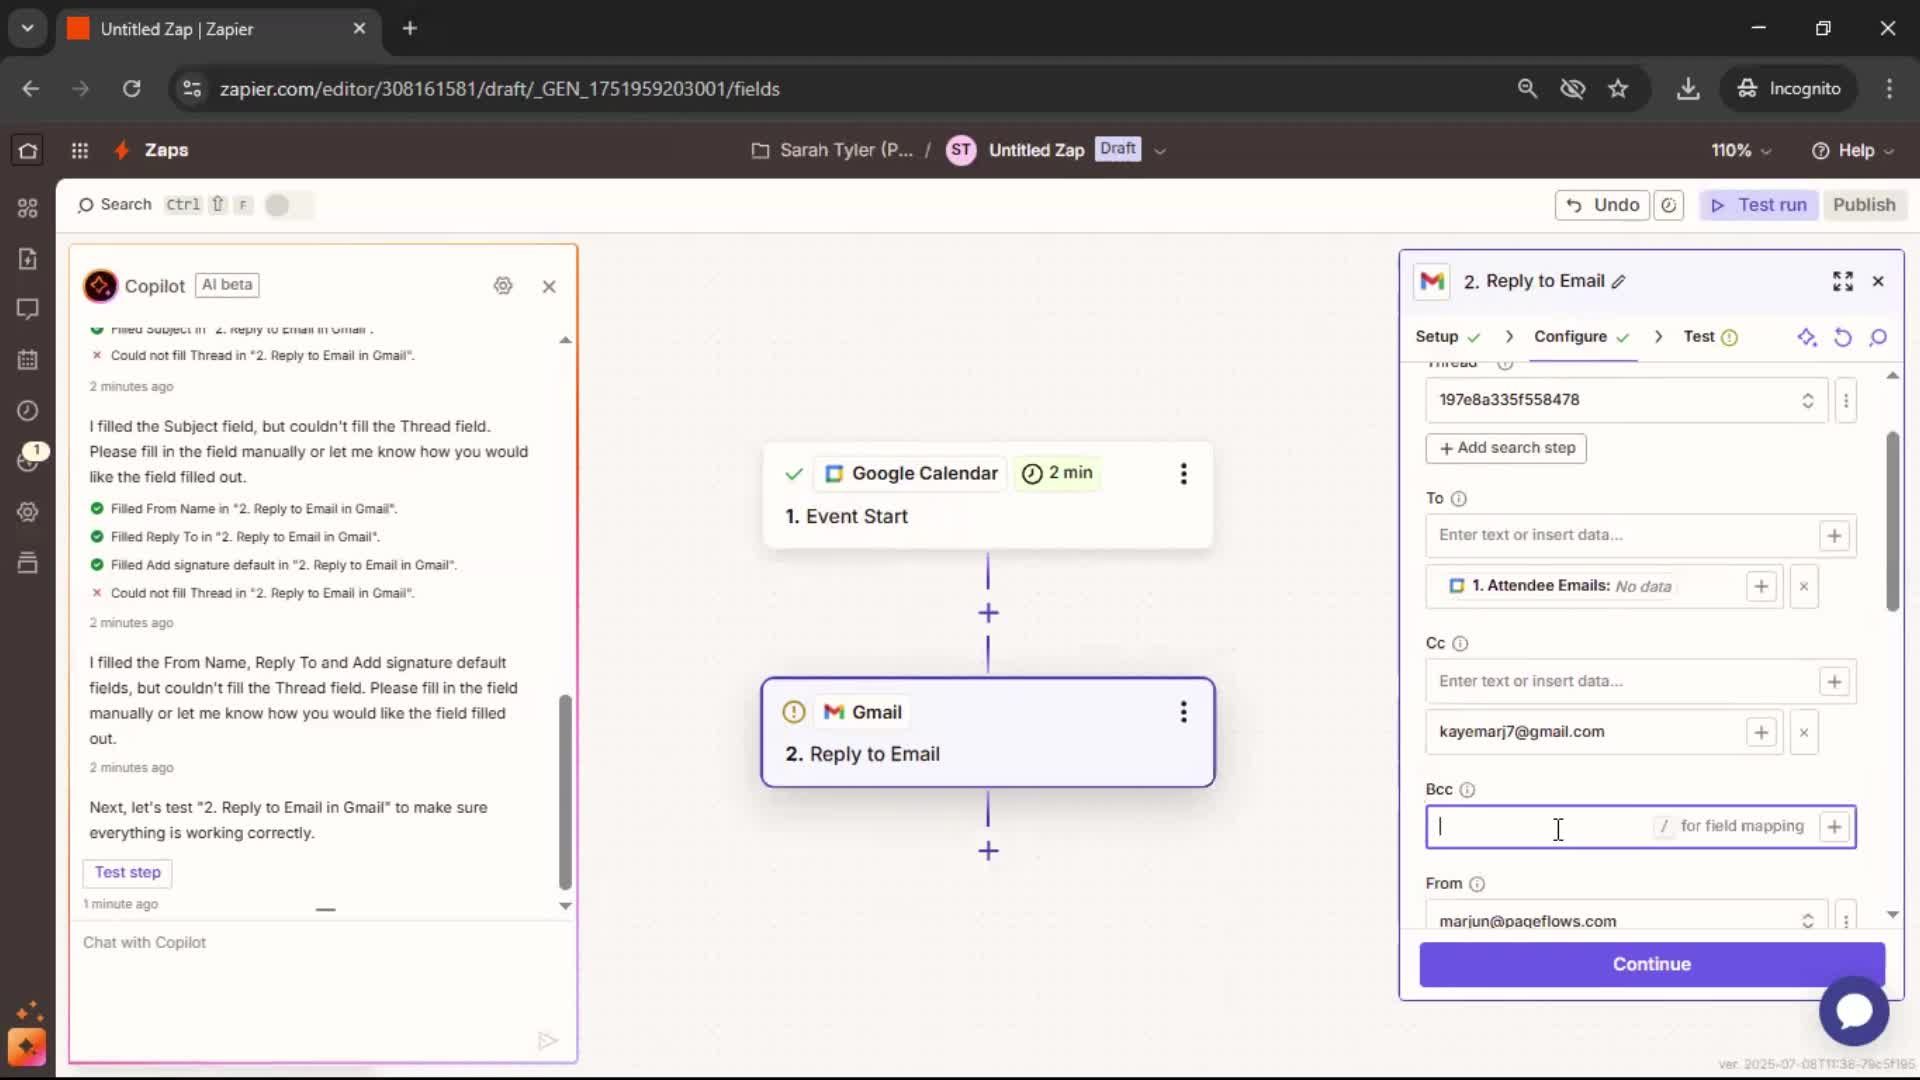The height and width of the screenshot is (1080, 1920).
Task: Open the From email dropdown
Action: coord(1627,920)
